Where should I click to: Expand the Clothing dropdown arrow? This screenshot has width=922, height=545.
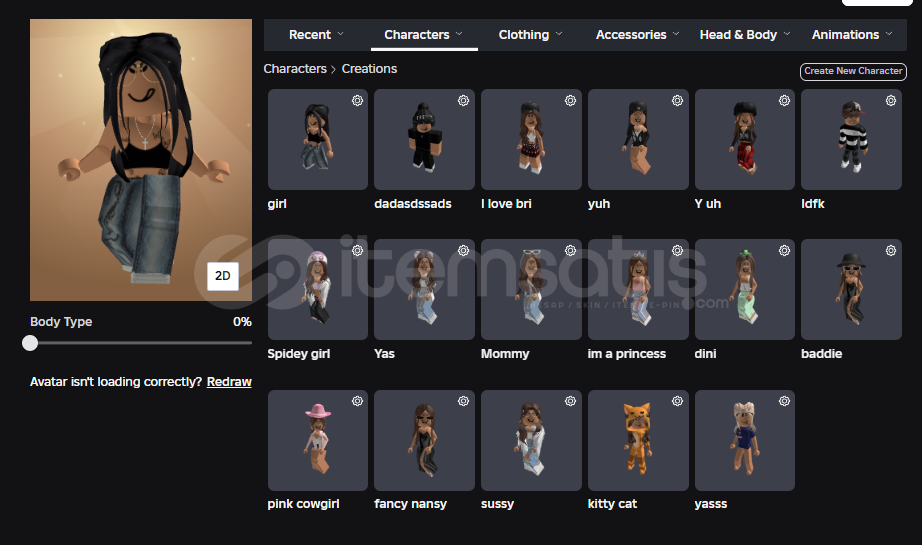[559, 34]
